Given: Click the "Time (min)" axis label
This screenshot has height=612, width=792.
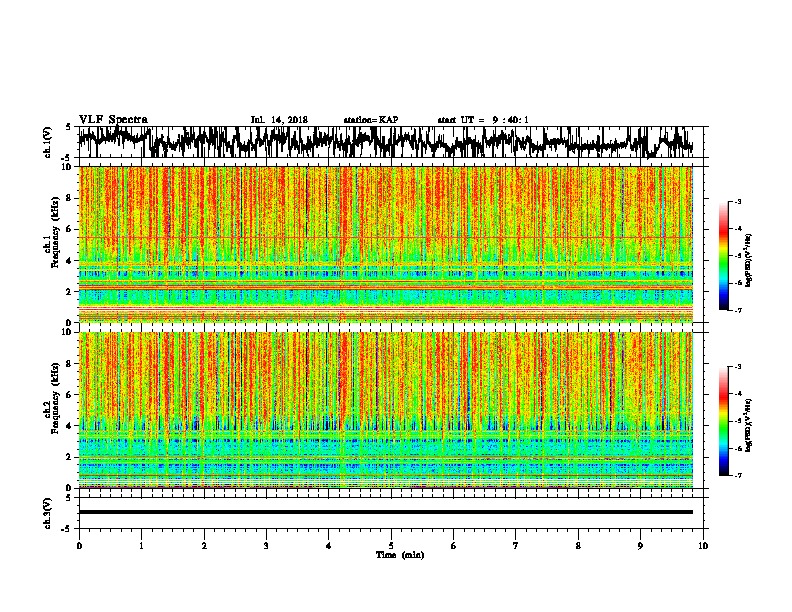Looking at the screenshot, I should (400, 555).
